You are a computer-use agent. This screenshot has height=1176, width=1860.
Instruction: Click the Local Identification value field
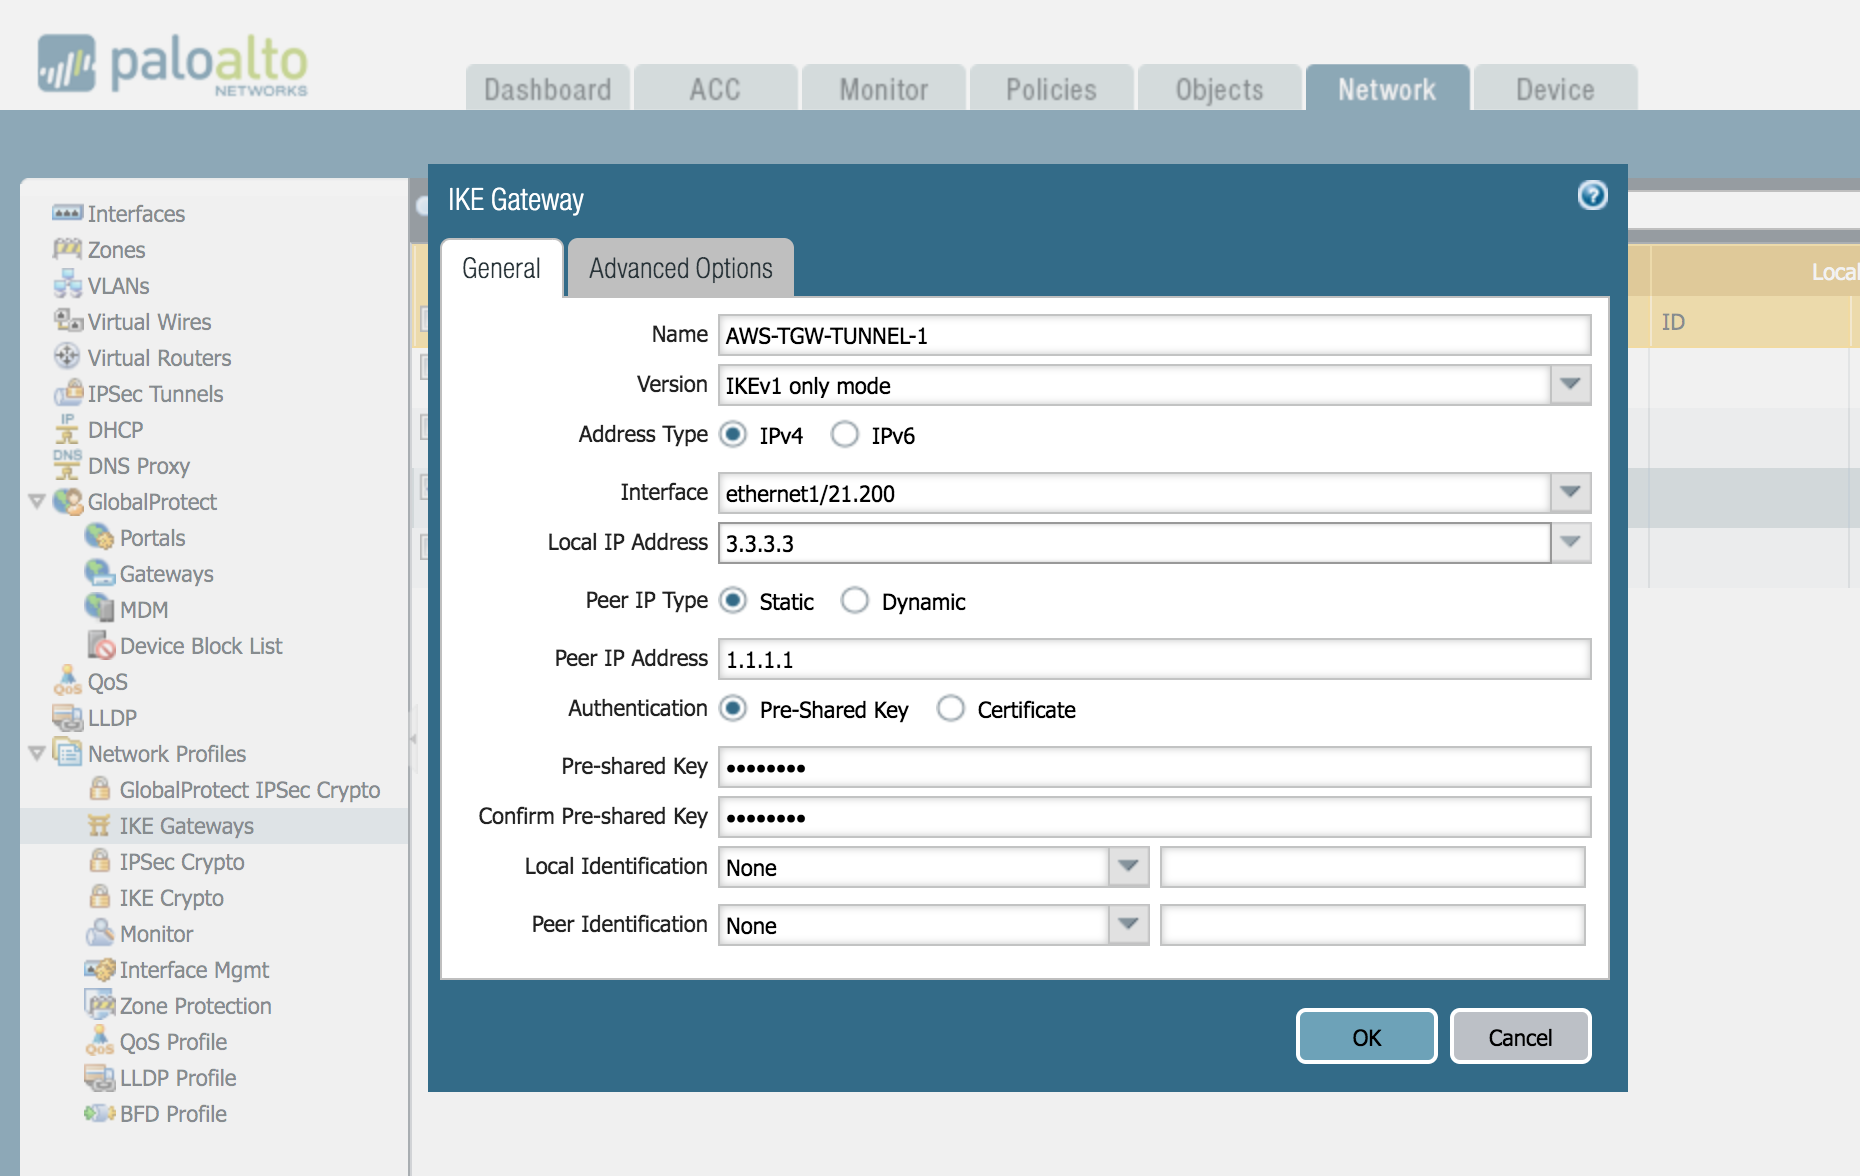pyautogui.click(x=1372, y=867)
